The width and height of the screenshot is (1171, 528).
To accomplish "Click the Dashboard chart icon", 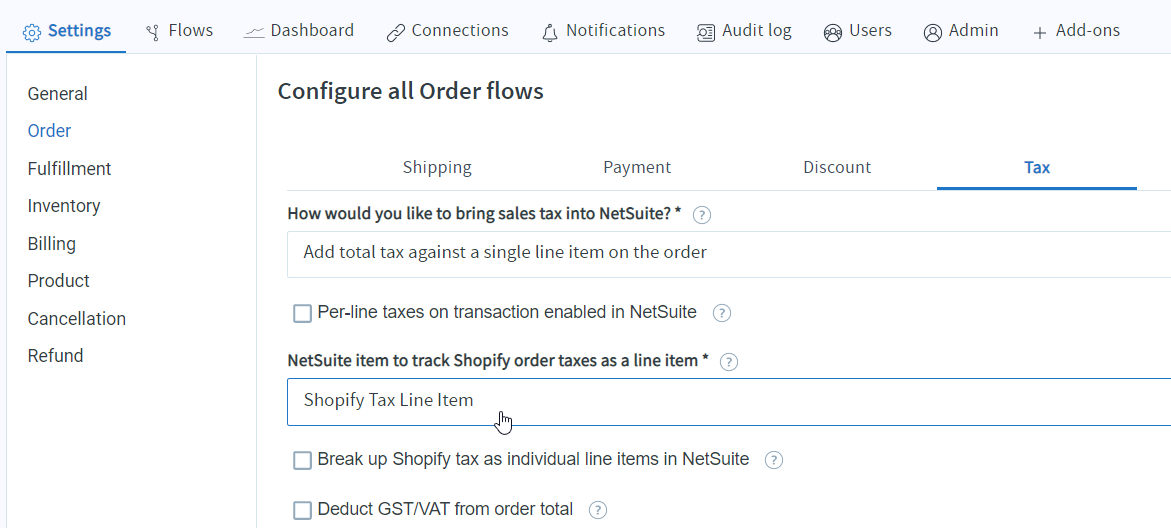I will (254, 33).
